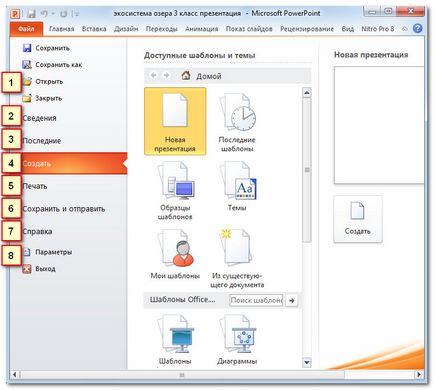This screenshot has height=390, width=434.
Task: Start template search with arrow button
Action: [292, 300]
